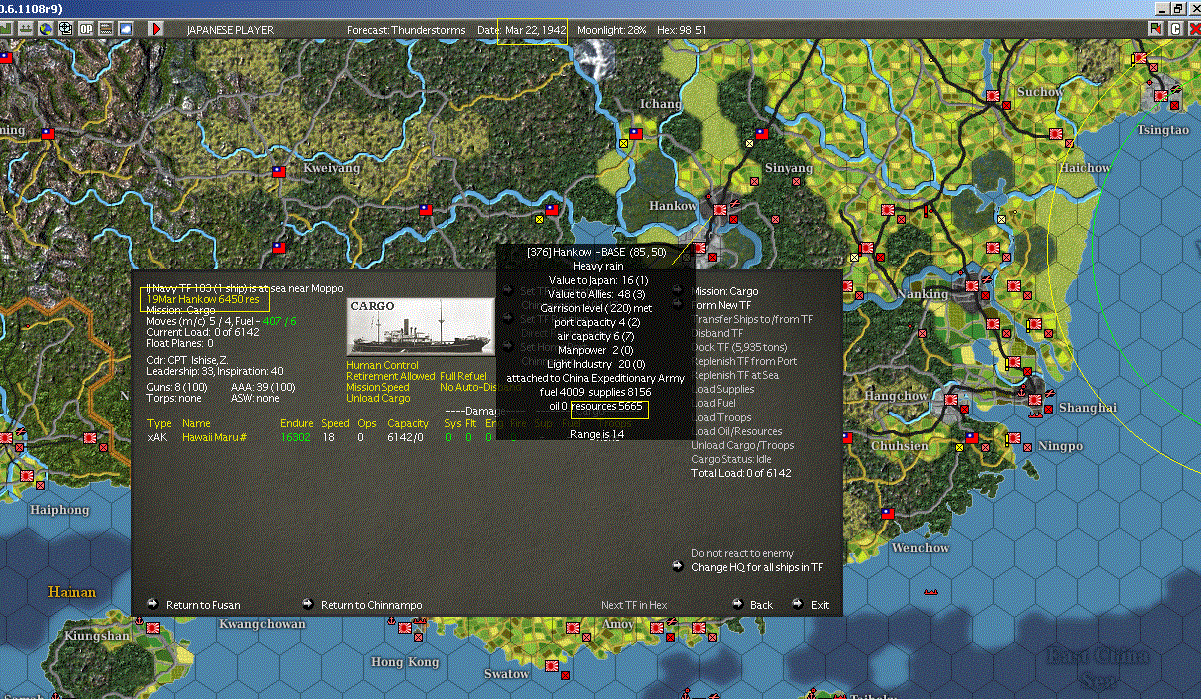The height and width of the screenshot is (699, 1201).
Task: Select the Haichow base marker on map
Action: point(1056,133)
